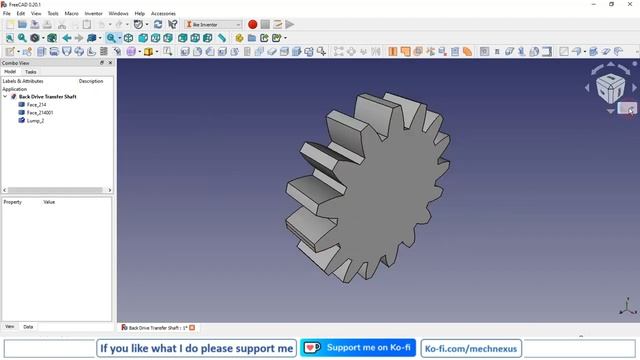
Task: Set front view cube icon
Action: (x=143, y=38)
